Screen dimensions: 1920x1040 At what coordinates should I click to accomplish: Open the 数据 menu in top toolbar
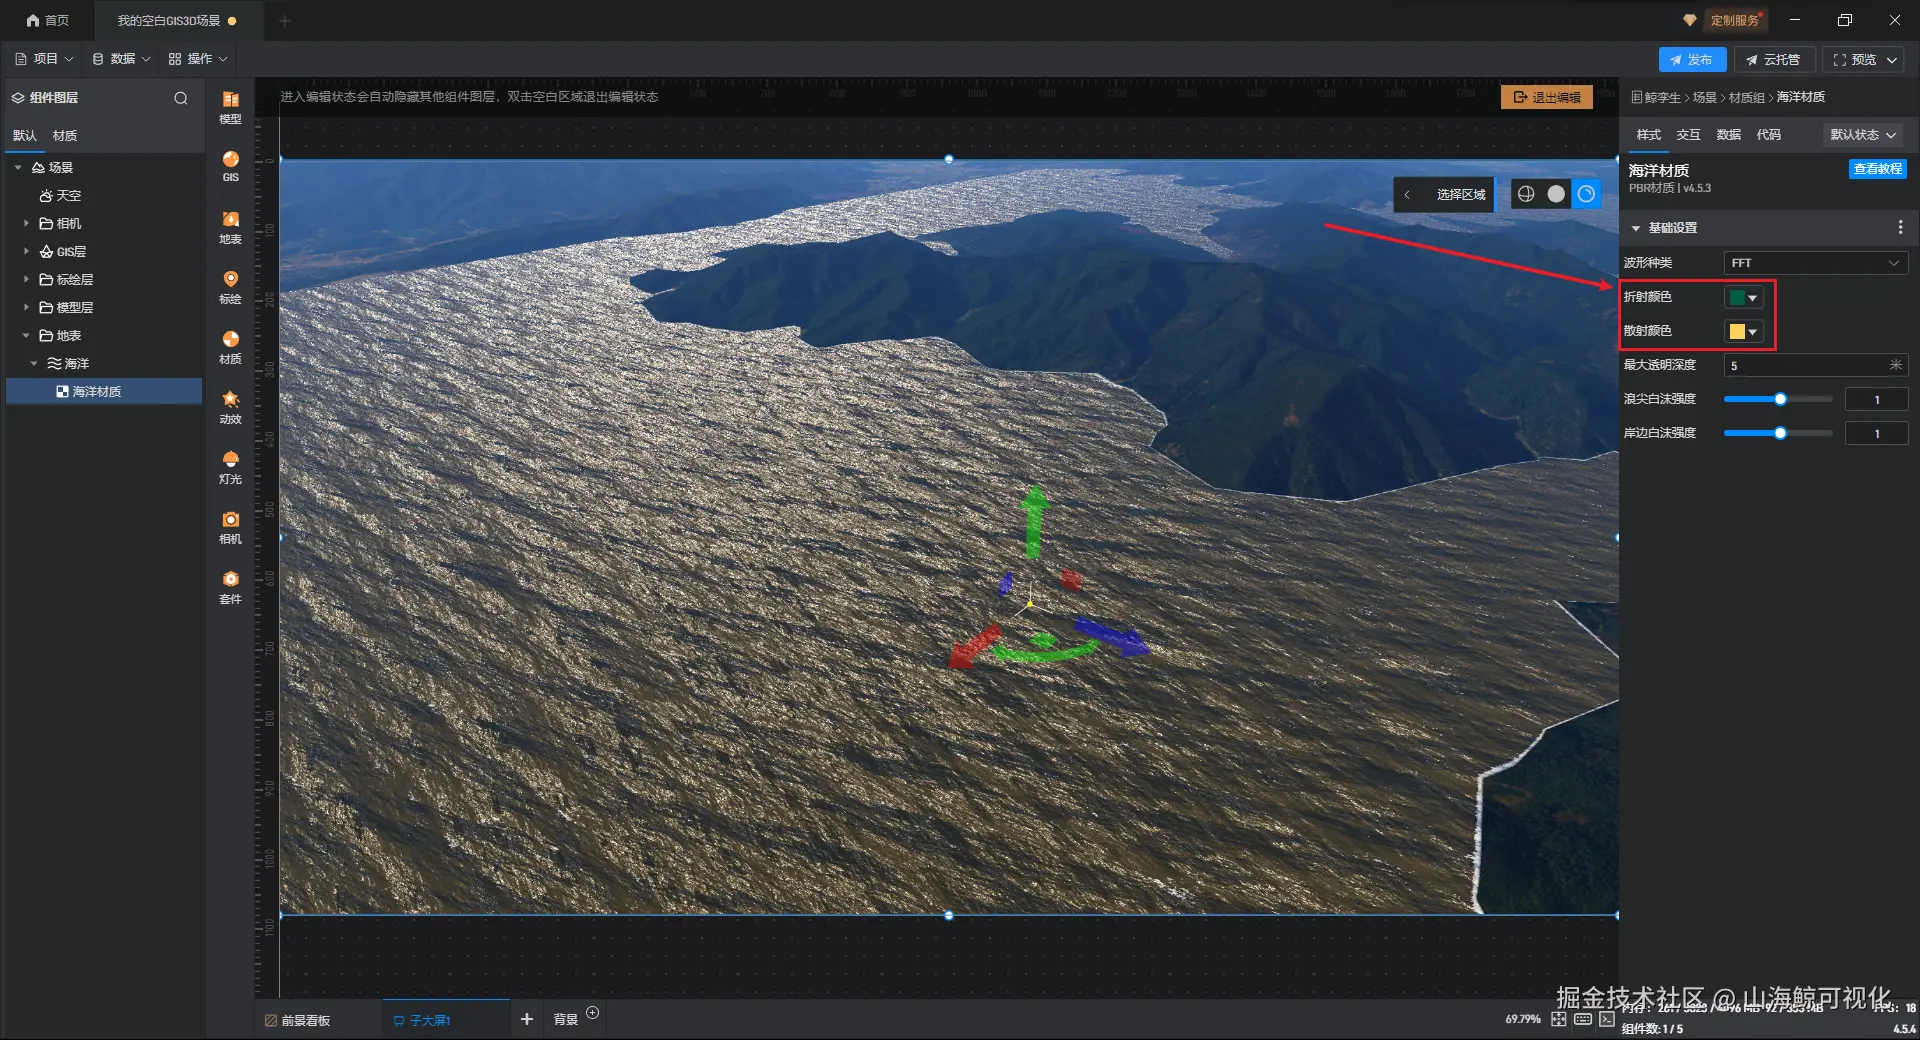click(121, 59)
